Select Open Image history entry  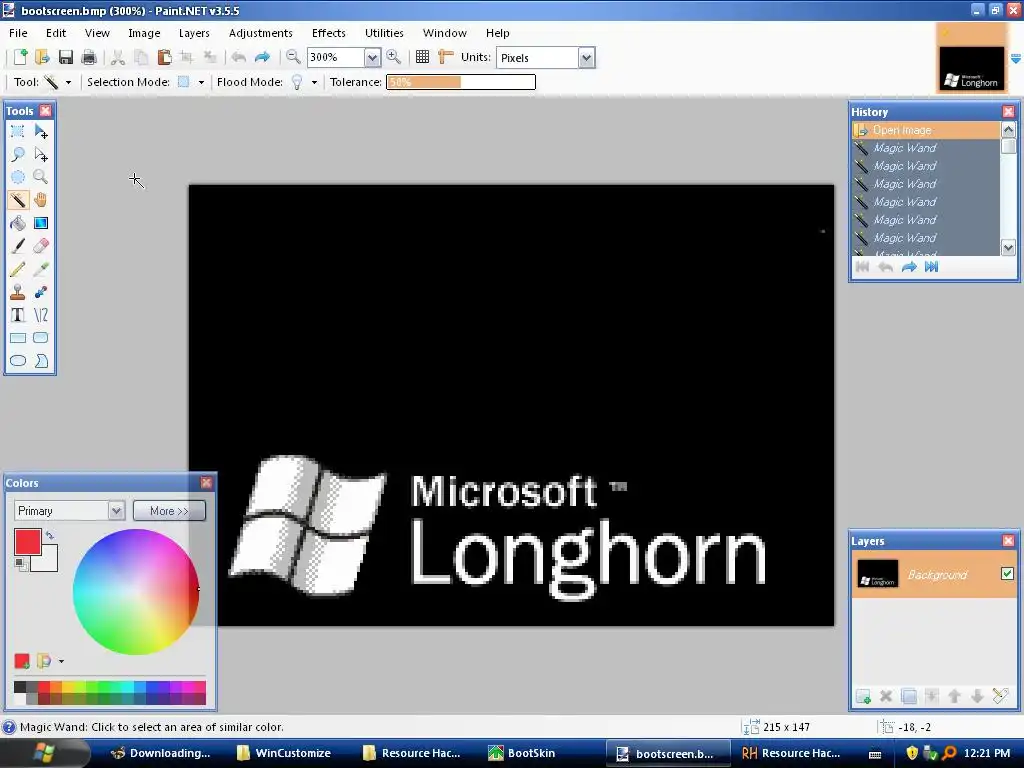pos(926,130)
